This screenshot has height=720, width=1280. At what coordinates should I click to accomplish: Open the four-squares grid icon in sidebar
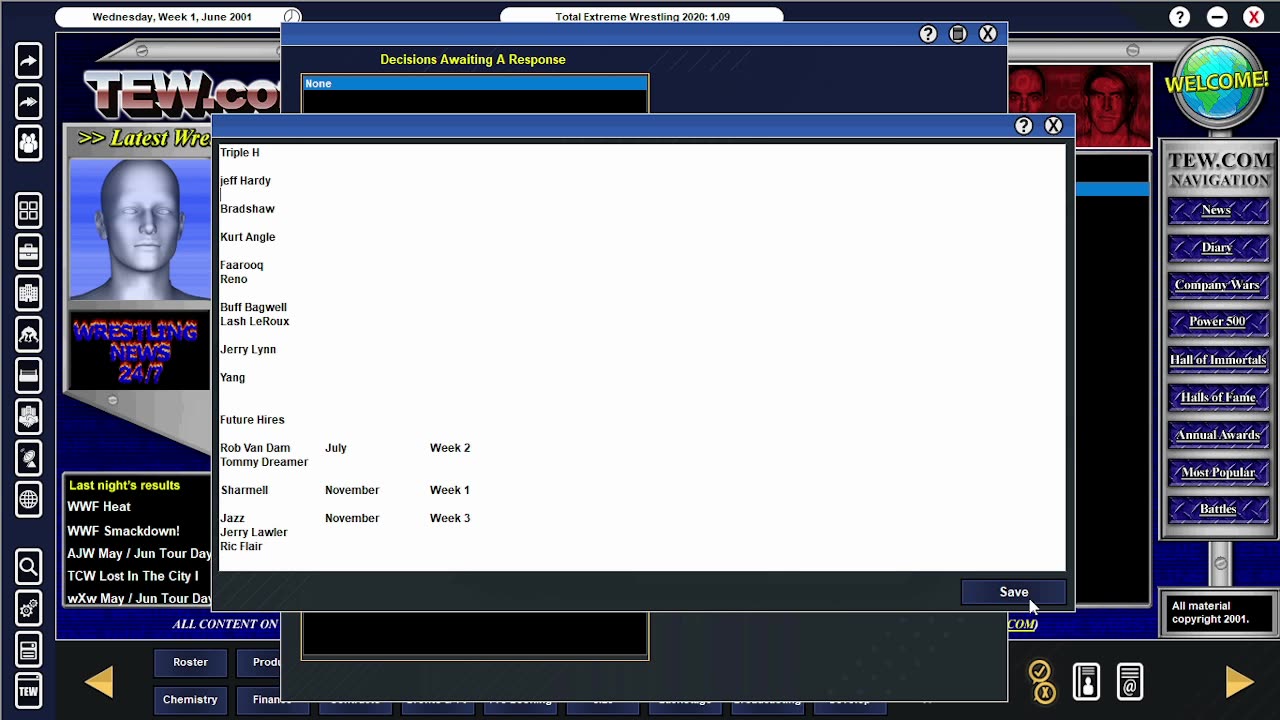28,210
